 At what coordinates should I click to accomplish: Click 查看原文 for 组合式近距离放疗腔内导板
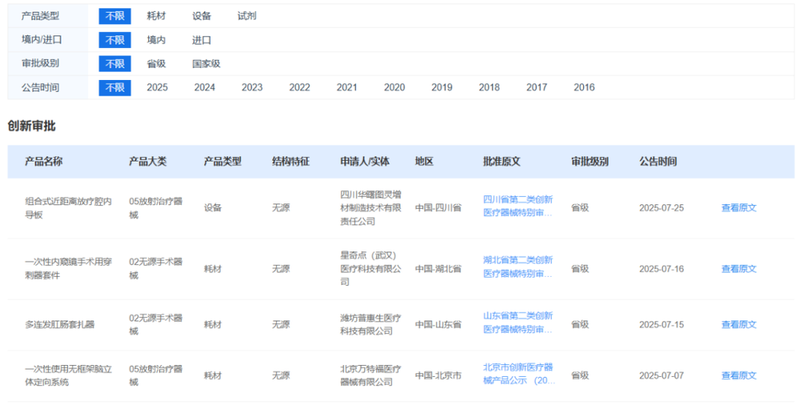739,208
